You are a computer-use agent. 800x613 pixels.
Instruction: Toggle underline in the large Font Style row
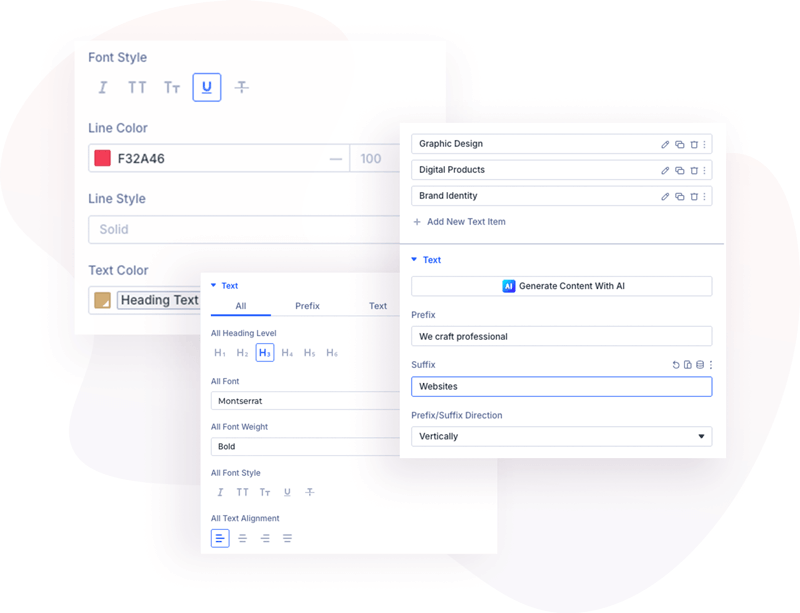pos(207,88)
